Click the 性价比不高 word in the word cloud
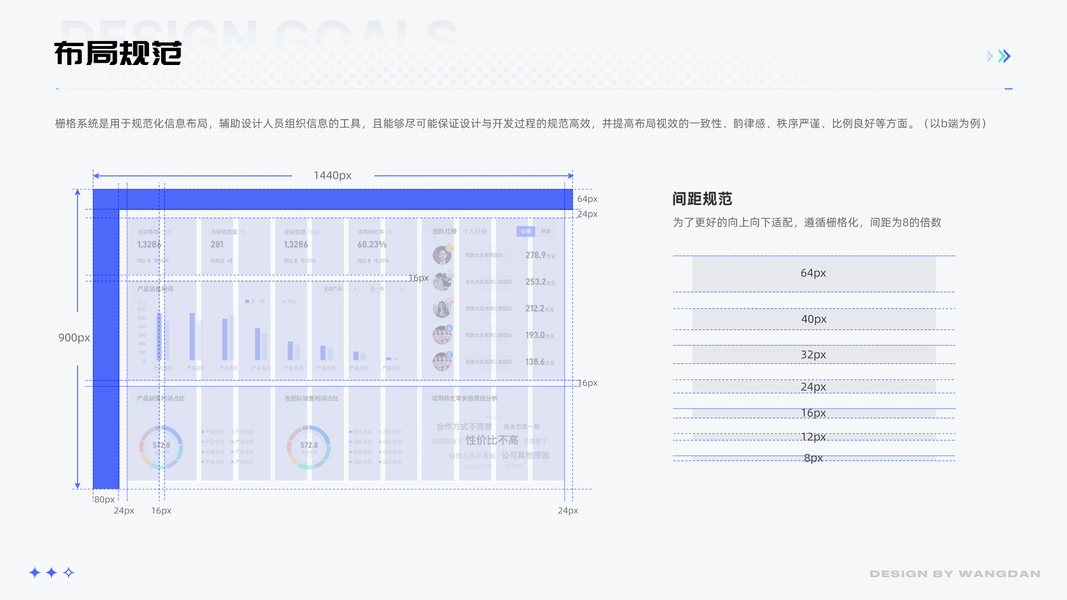Image resolution: width=1067 pixels, height=600 pixels. pos(492,440)
